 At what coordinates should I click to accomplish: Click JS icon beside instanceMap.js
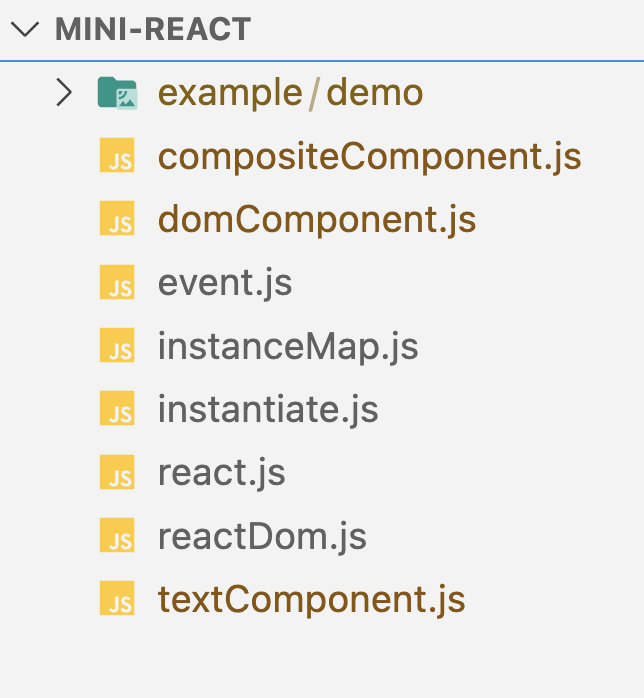pyautogui.click(x=118, y=348)
